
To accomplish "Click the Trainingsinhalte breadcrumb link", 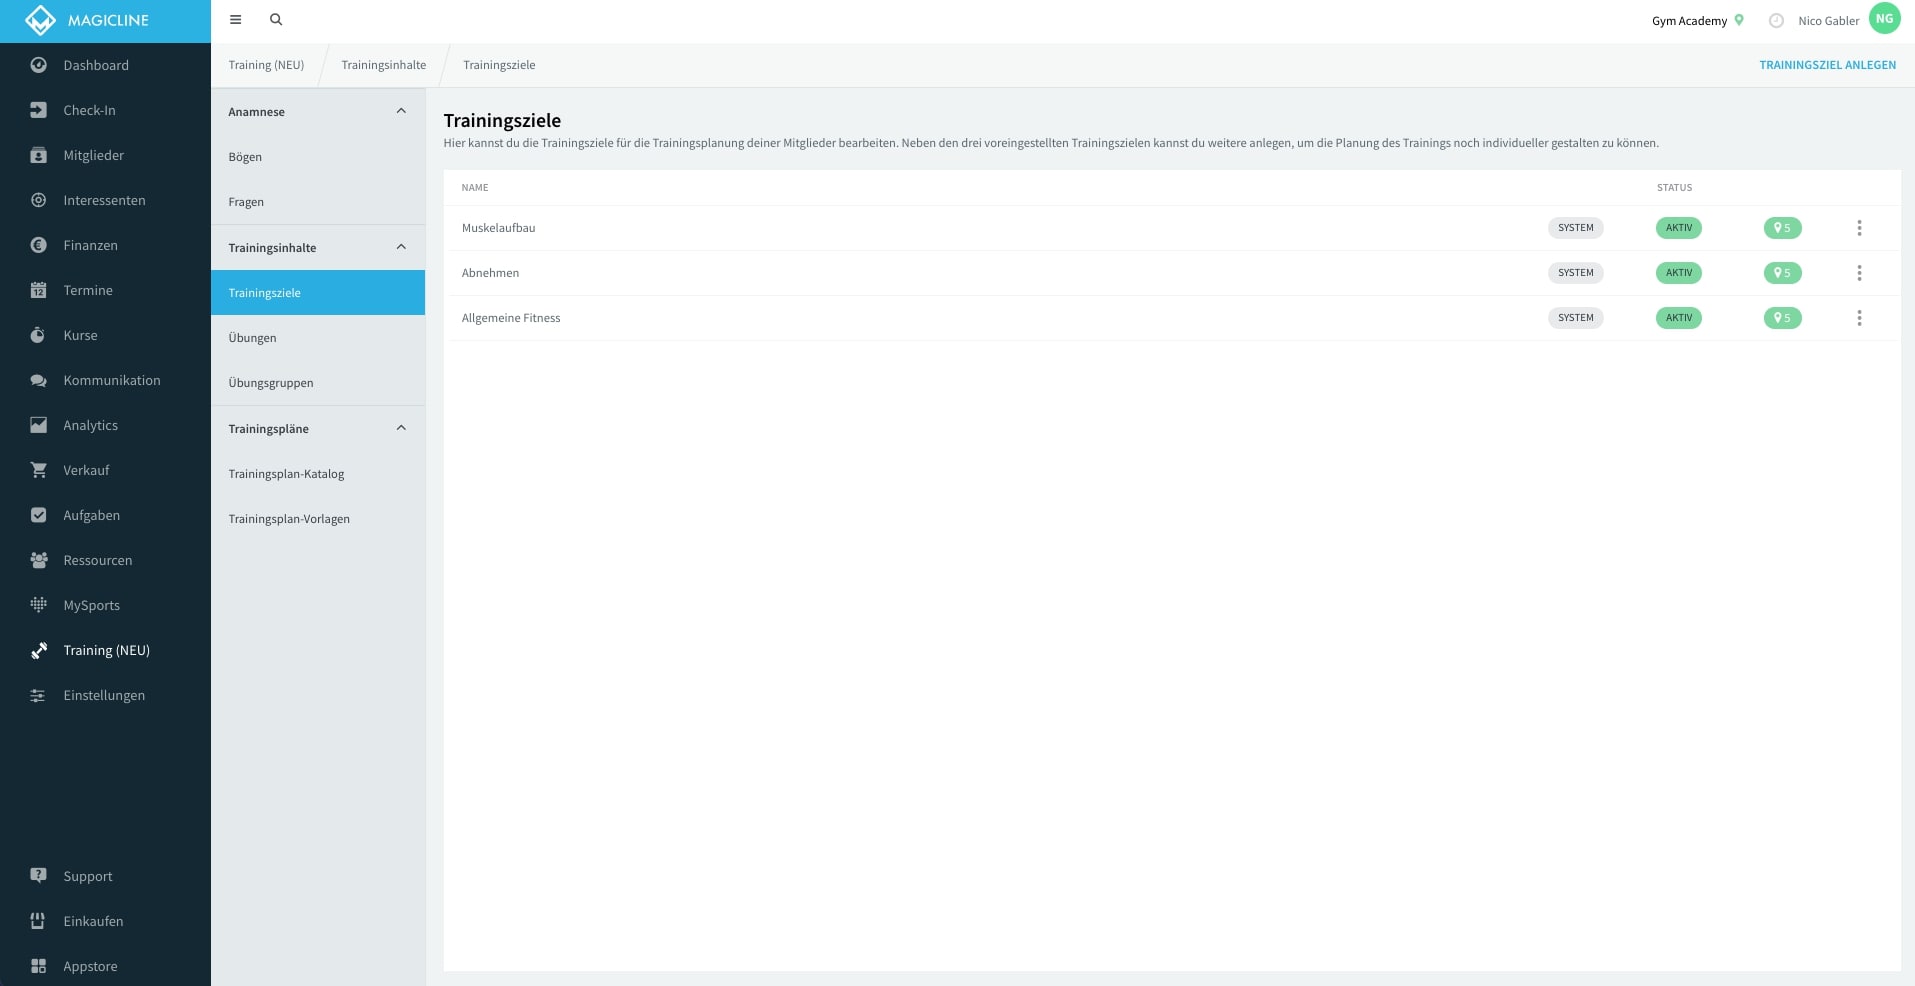I will [383, 65].
